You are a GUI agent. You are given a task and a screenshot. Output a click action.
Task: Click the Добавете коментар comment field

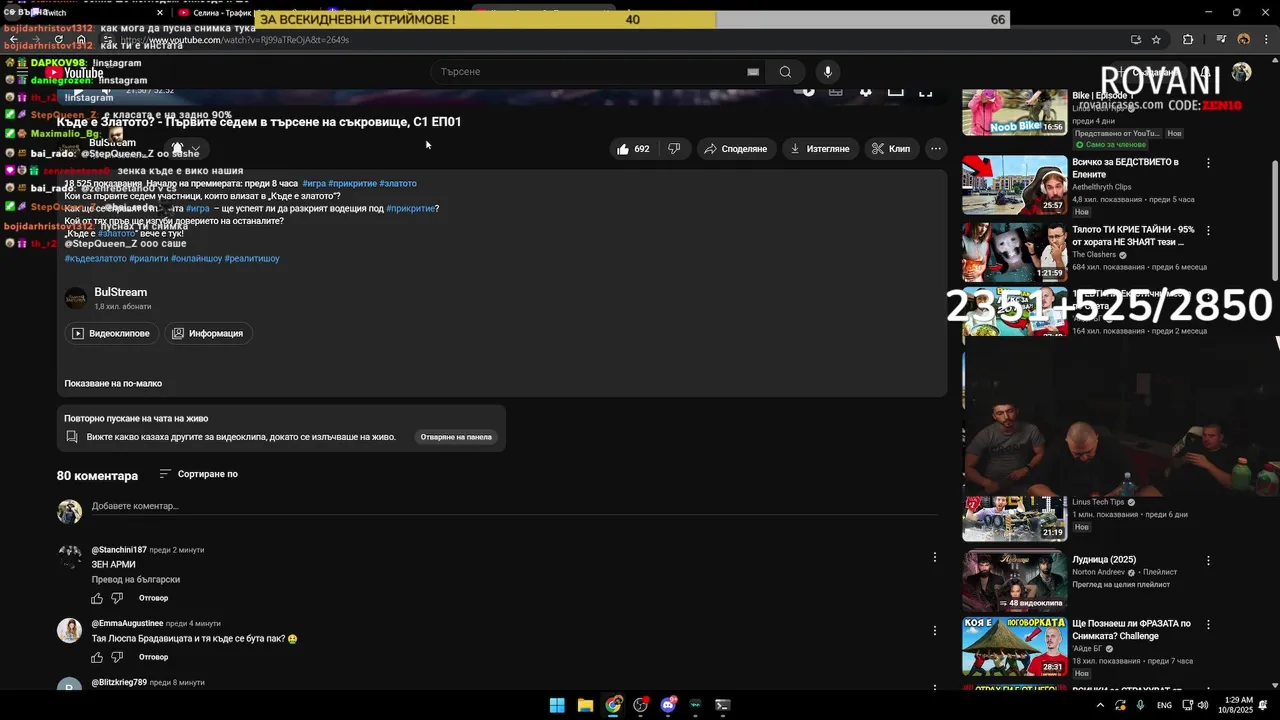tap(514, 507)
